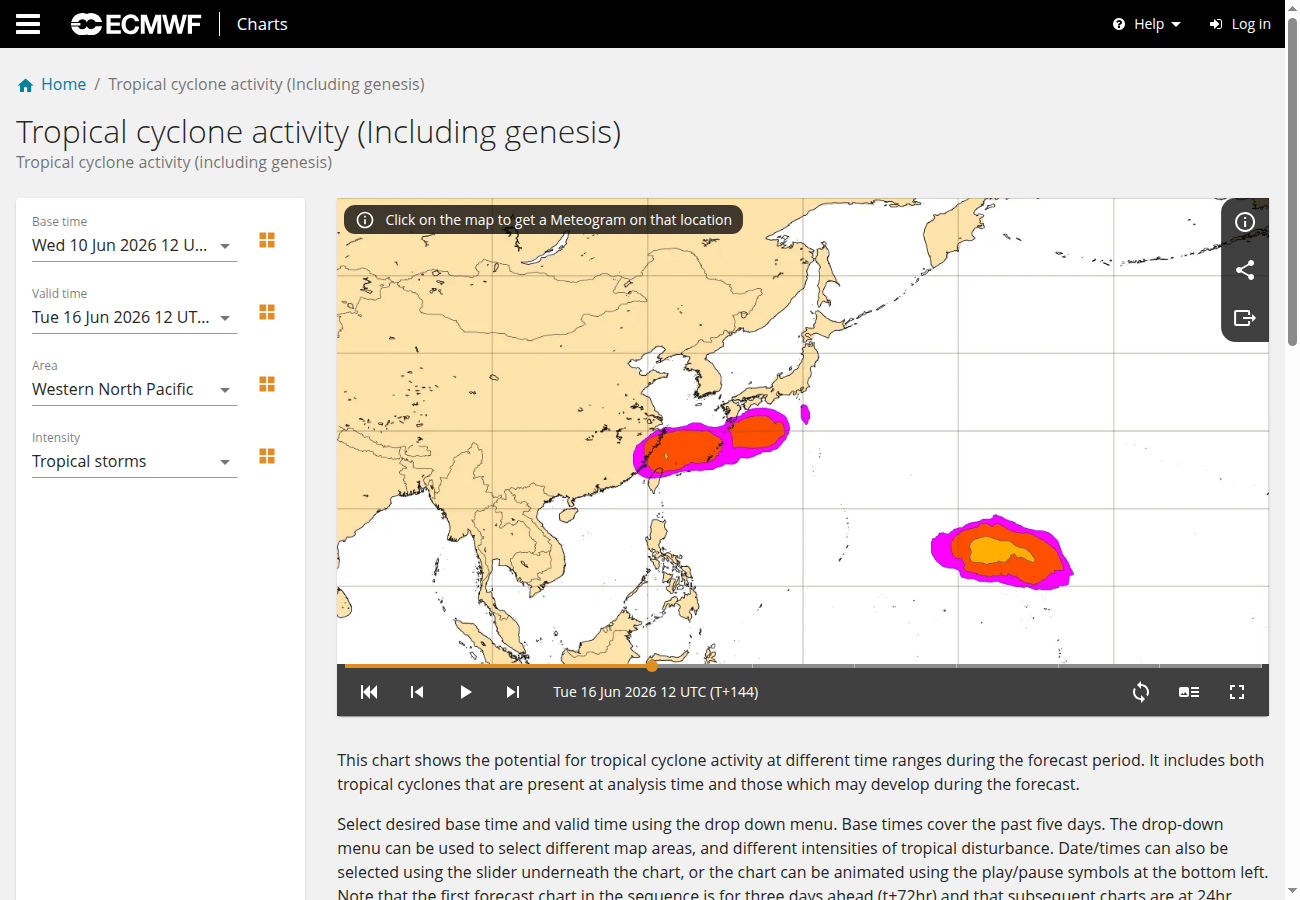
Task: Click the timeline slider handle
Action: (652, 665)
